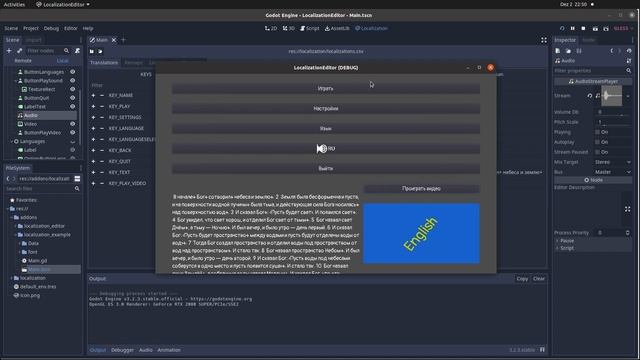Screen dimensions: 640x360
Task: Open the Bus dropdown
Action: 613,172
